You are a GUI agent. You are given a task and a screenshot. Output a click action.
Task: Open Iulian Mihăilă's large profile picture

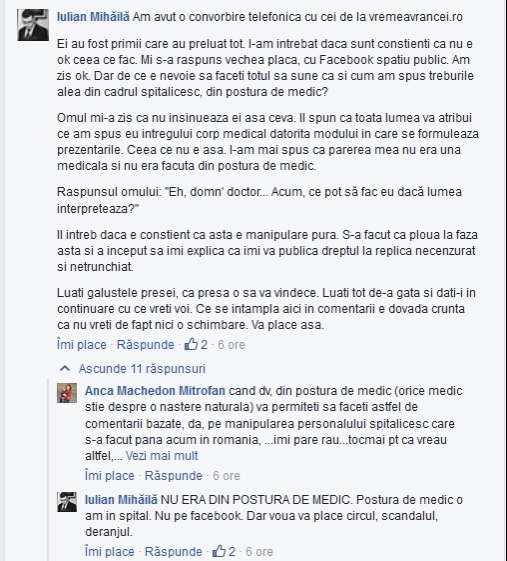click(x=33, y=25)
